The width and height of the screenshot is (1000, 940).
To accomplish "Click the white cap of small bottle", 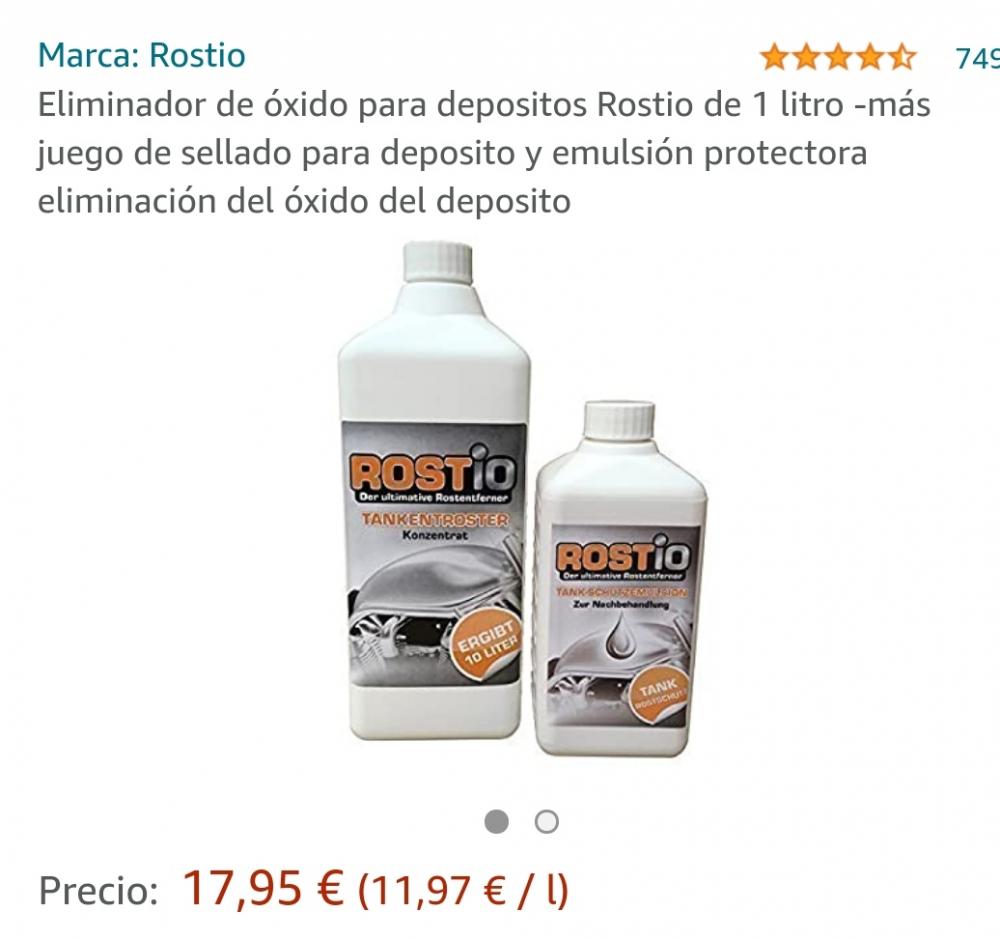I will (619, 419).
